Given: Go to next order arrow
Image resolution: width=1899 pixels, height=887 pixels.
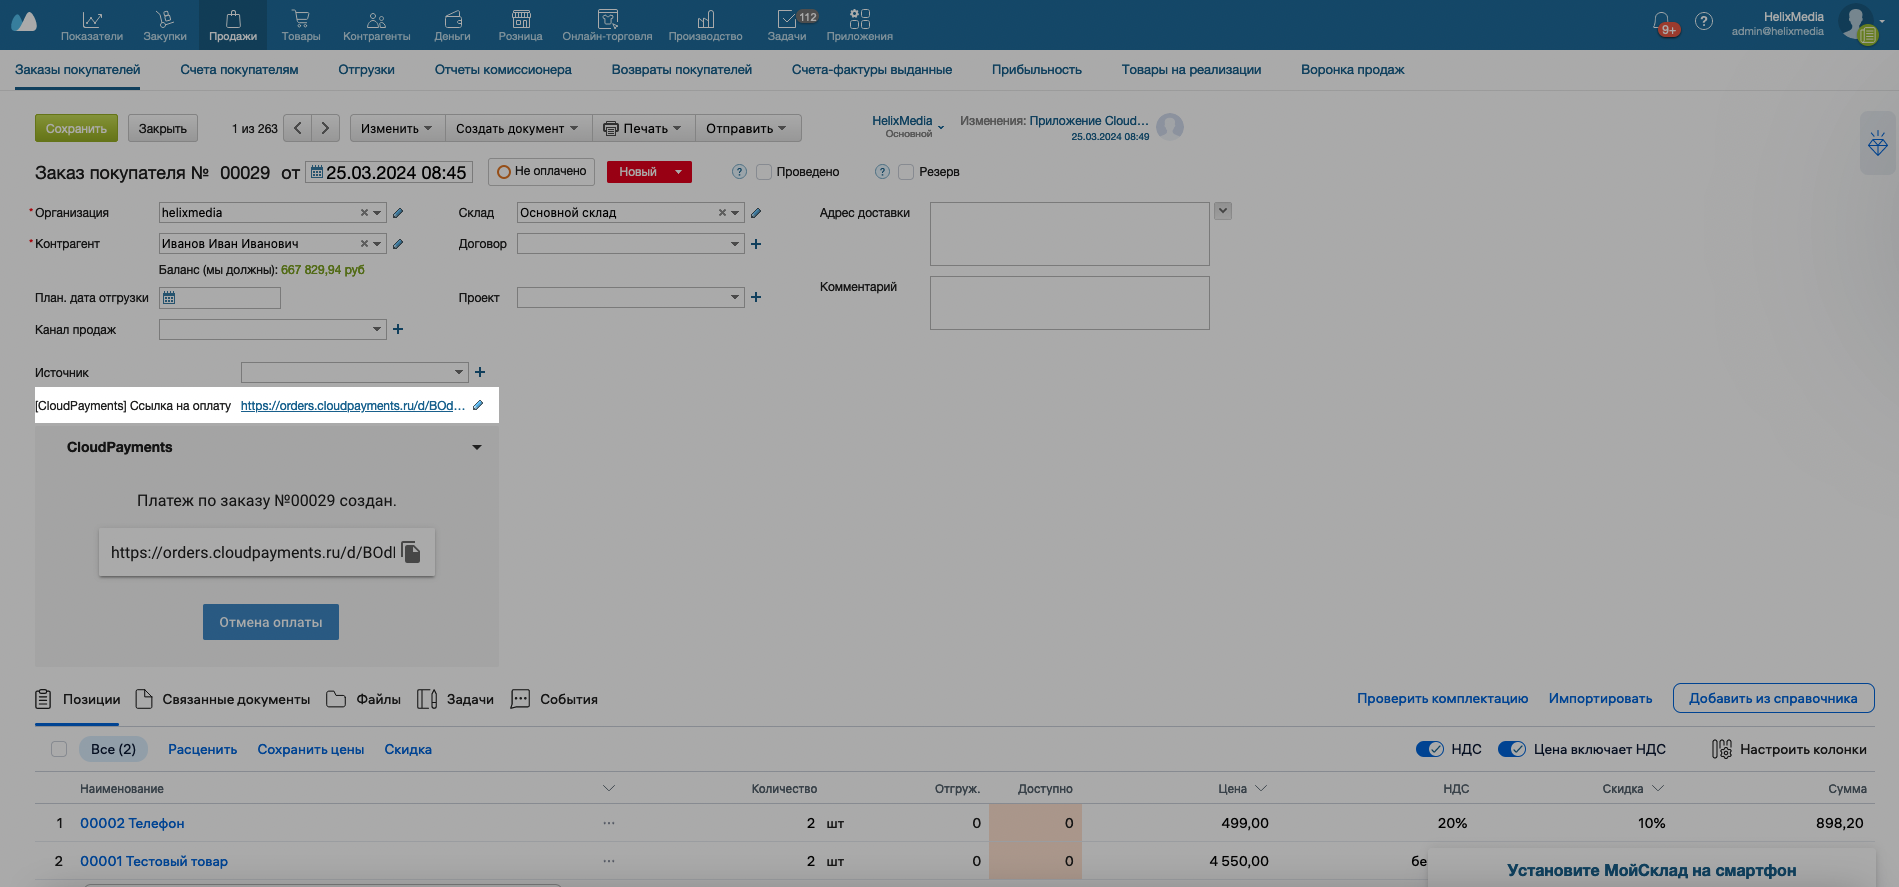Looking at the screenshot, I should (x=325, y=128).
